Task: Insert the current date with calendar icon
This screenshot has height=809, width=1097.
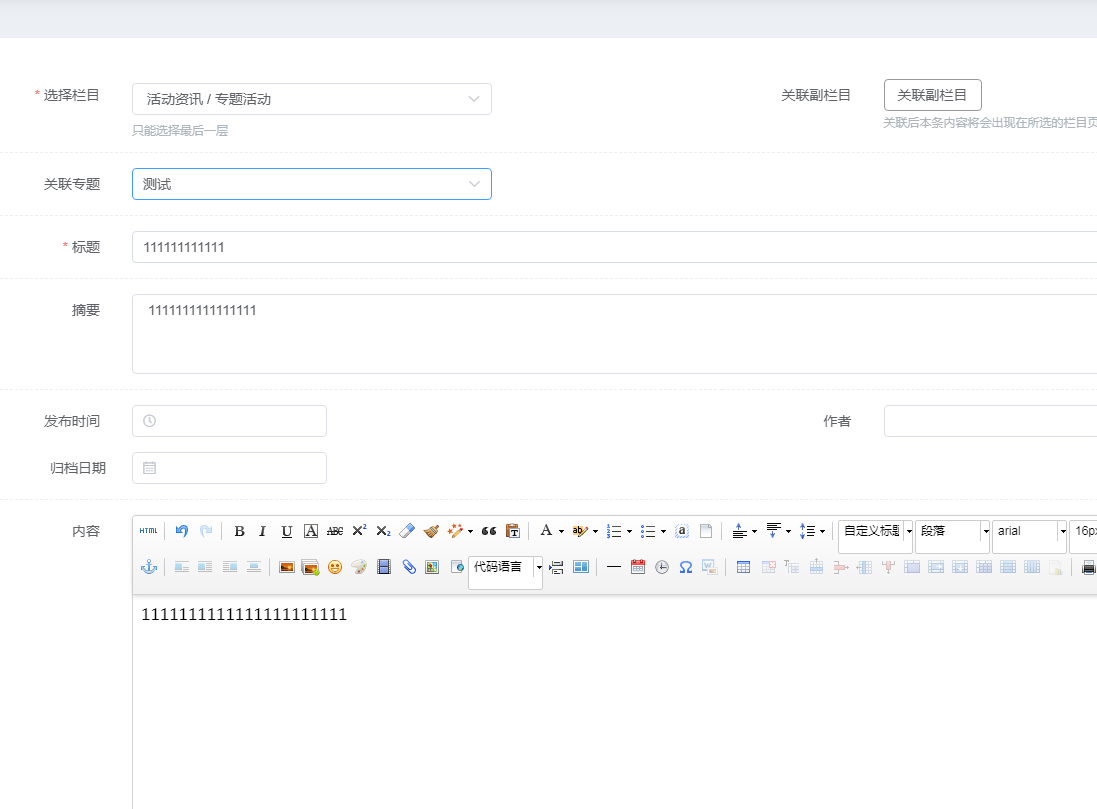Action: click(x=637, y=567)
